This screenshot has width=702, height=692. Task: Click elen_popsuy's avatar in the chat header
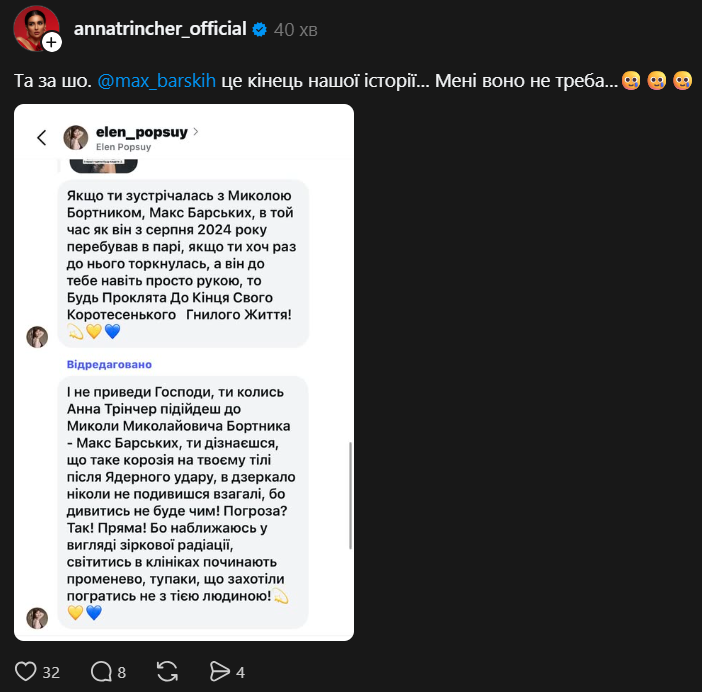point(76,138)
